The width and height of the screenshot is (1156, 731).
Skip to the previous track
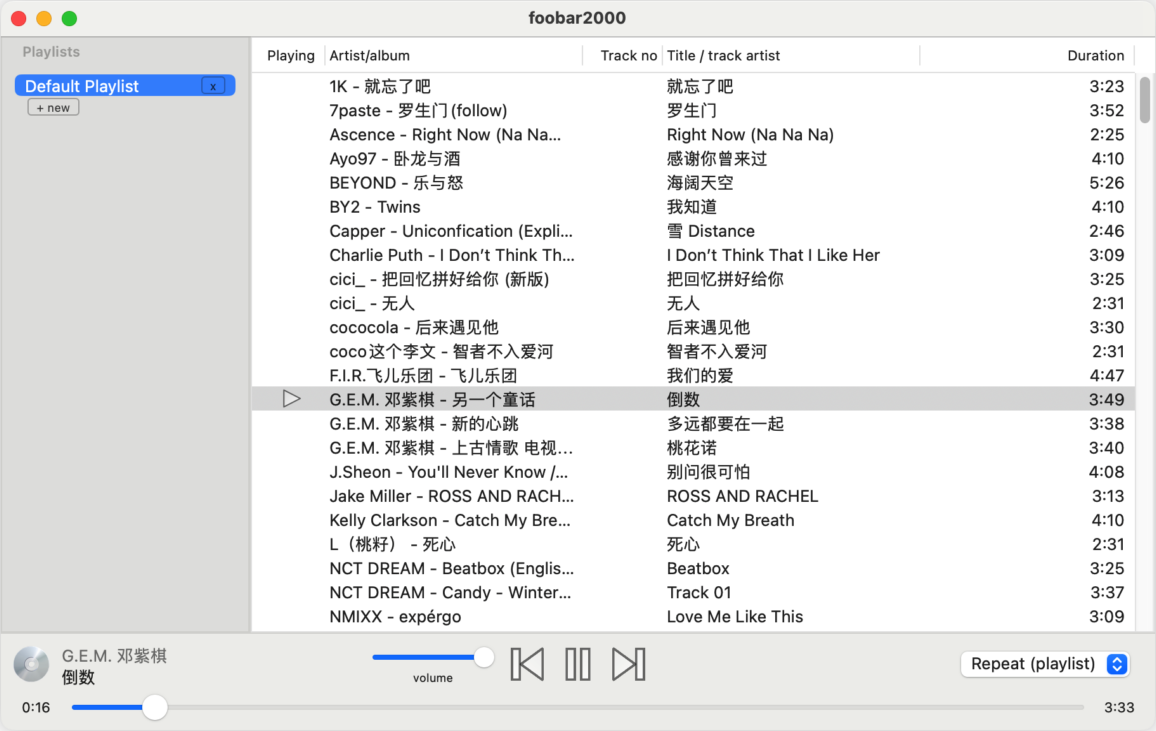click(527, 664)
